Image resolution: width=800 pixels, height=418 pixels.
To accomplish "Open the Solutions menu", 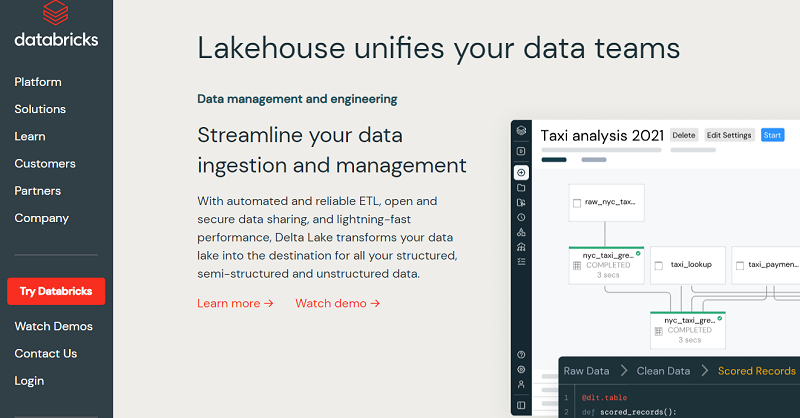I will pyautogui.click(x=40, y=109).
